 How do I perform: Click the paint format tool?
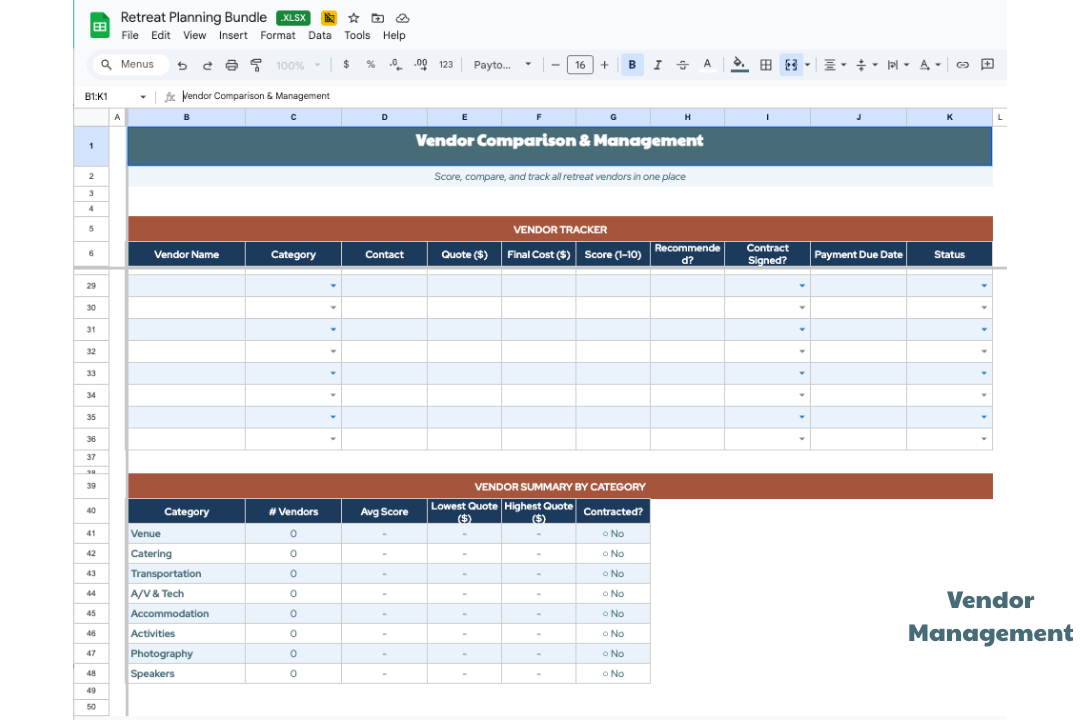[x=257, y=64]
